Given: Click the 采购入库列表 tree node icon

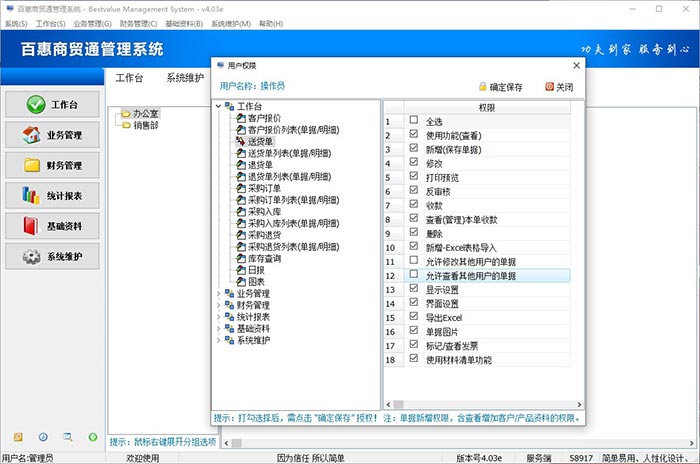Looking at the screenshot, I should [241, 223].
